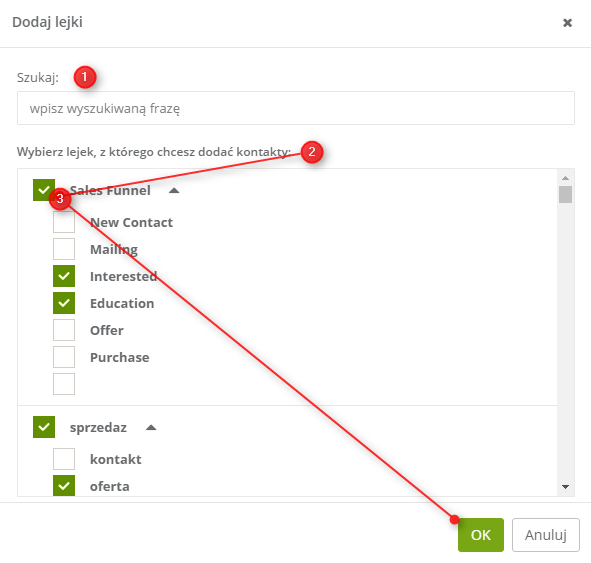Screen dimensions: 591x563
Task: Close the Dodaj lejki dialog
Action: coord(567,23)
